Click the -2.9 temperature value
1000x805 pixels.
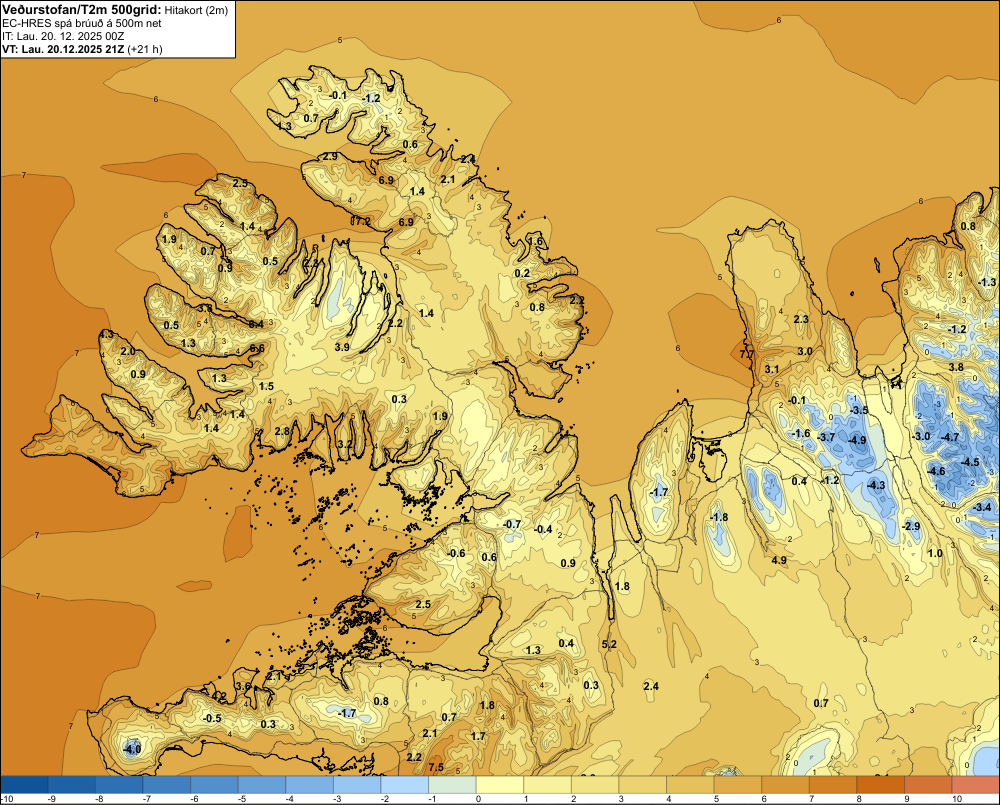click(x=911, y=526)
